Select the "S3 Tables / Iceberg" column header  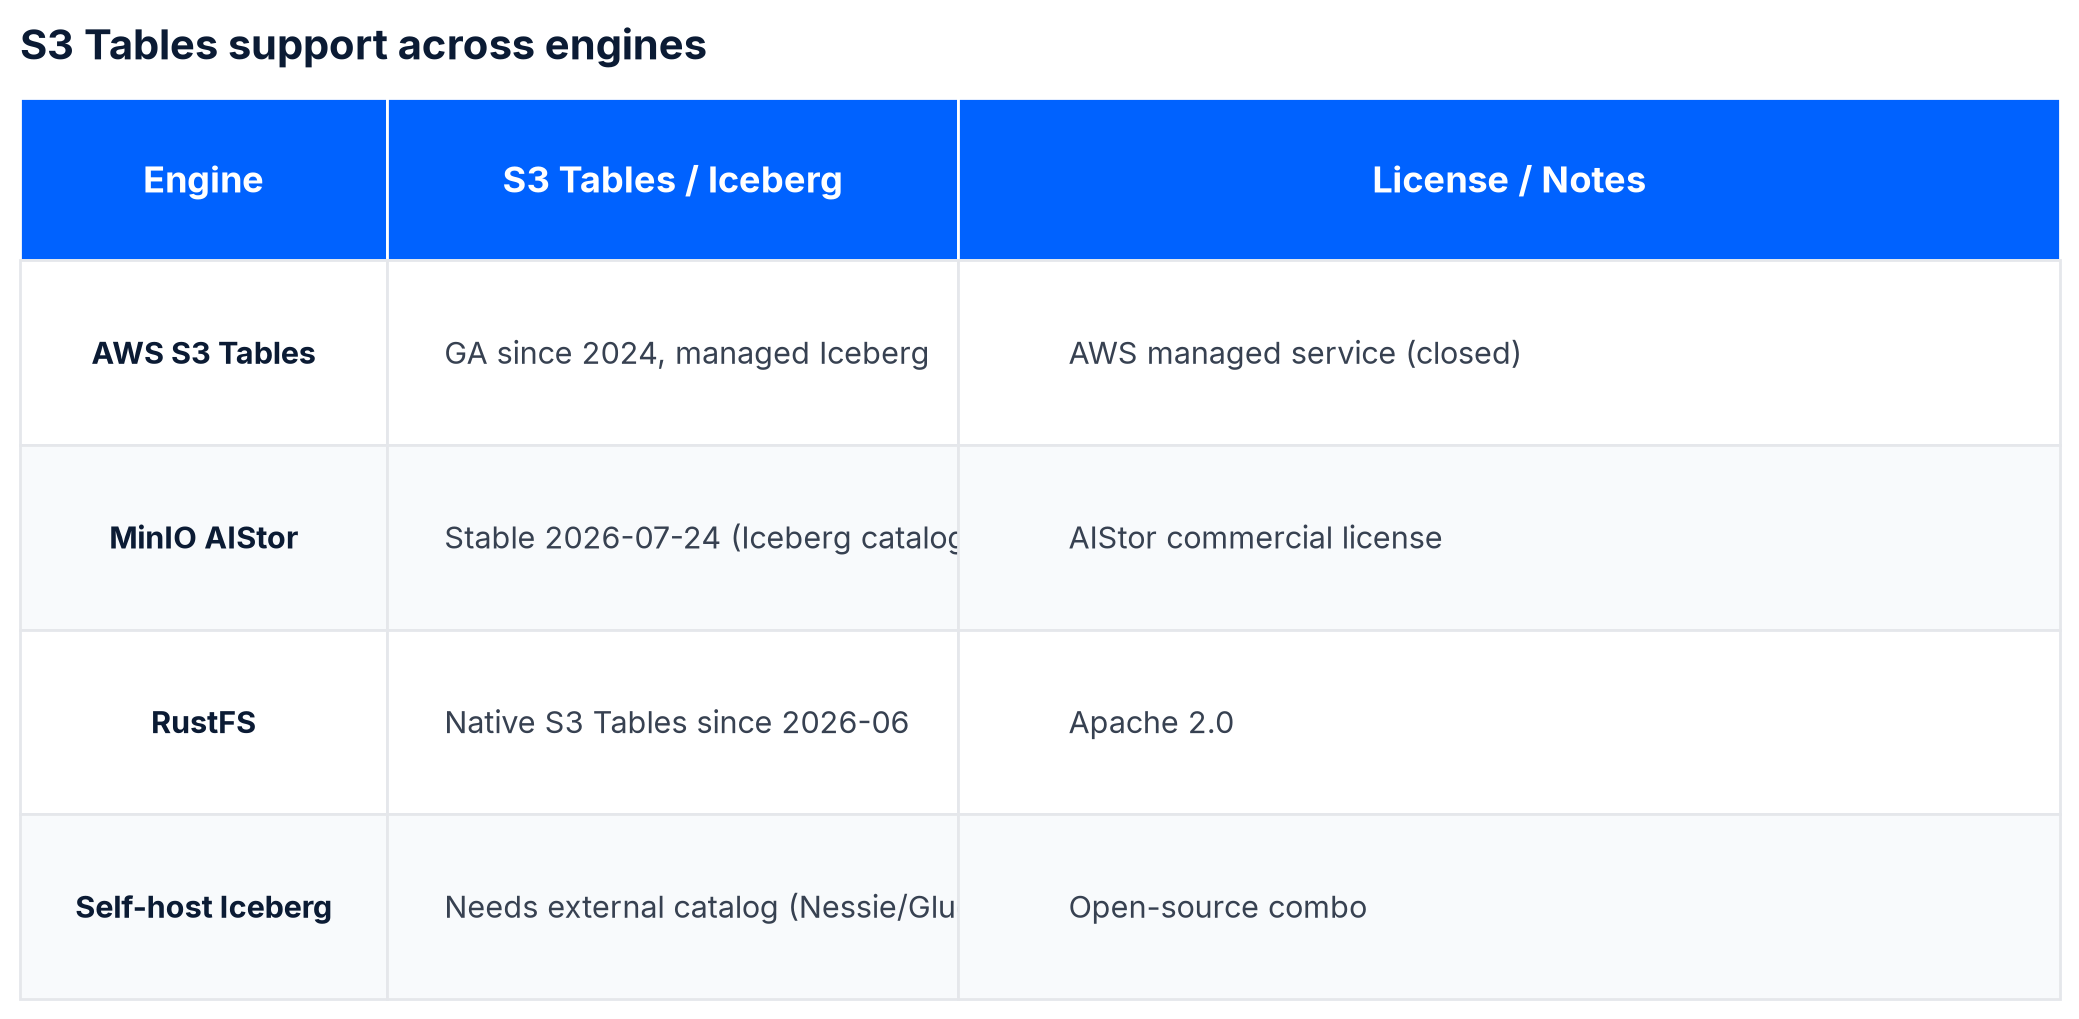[x=672, y=180]
